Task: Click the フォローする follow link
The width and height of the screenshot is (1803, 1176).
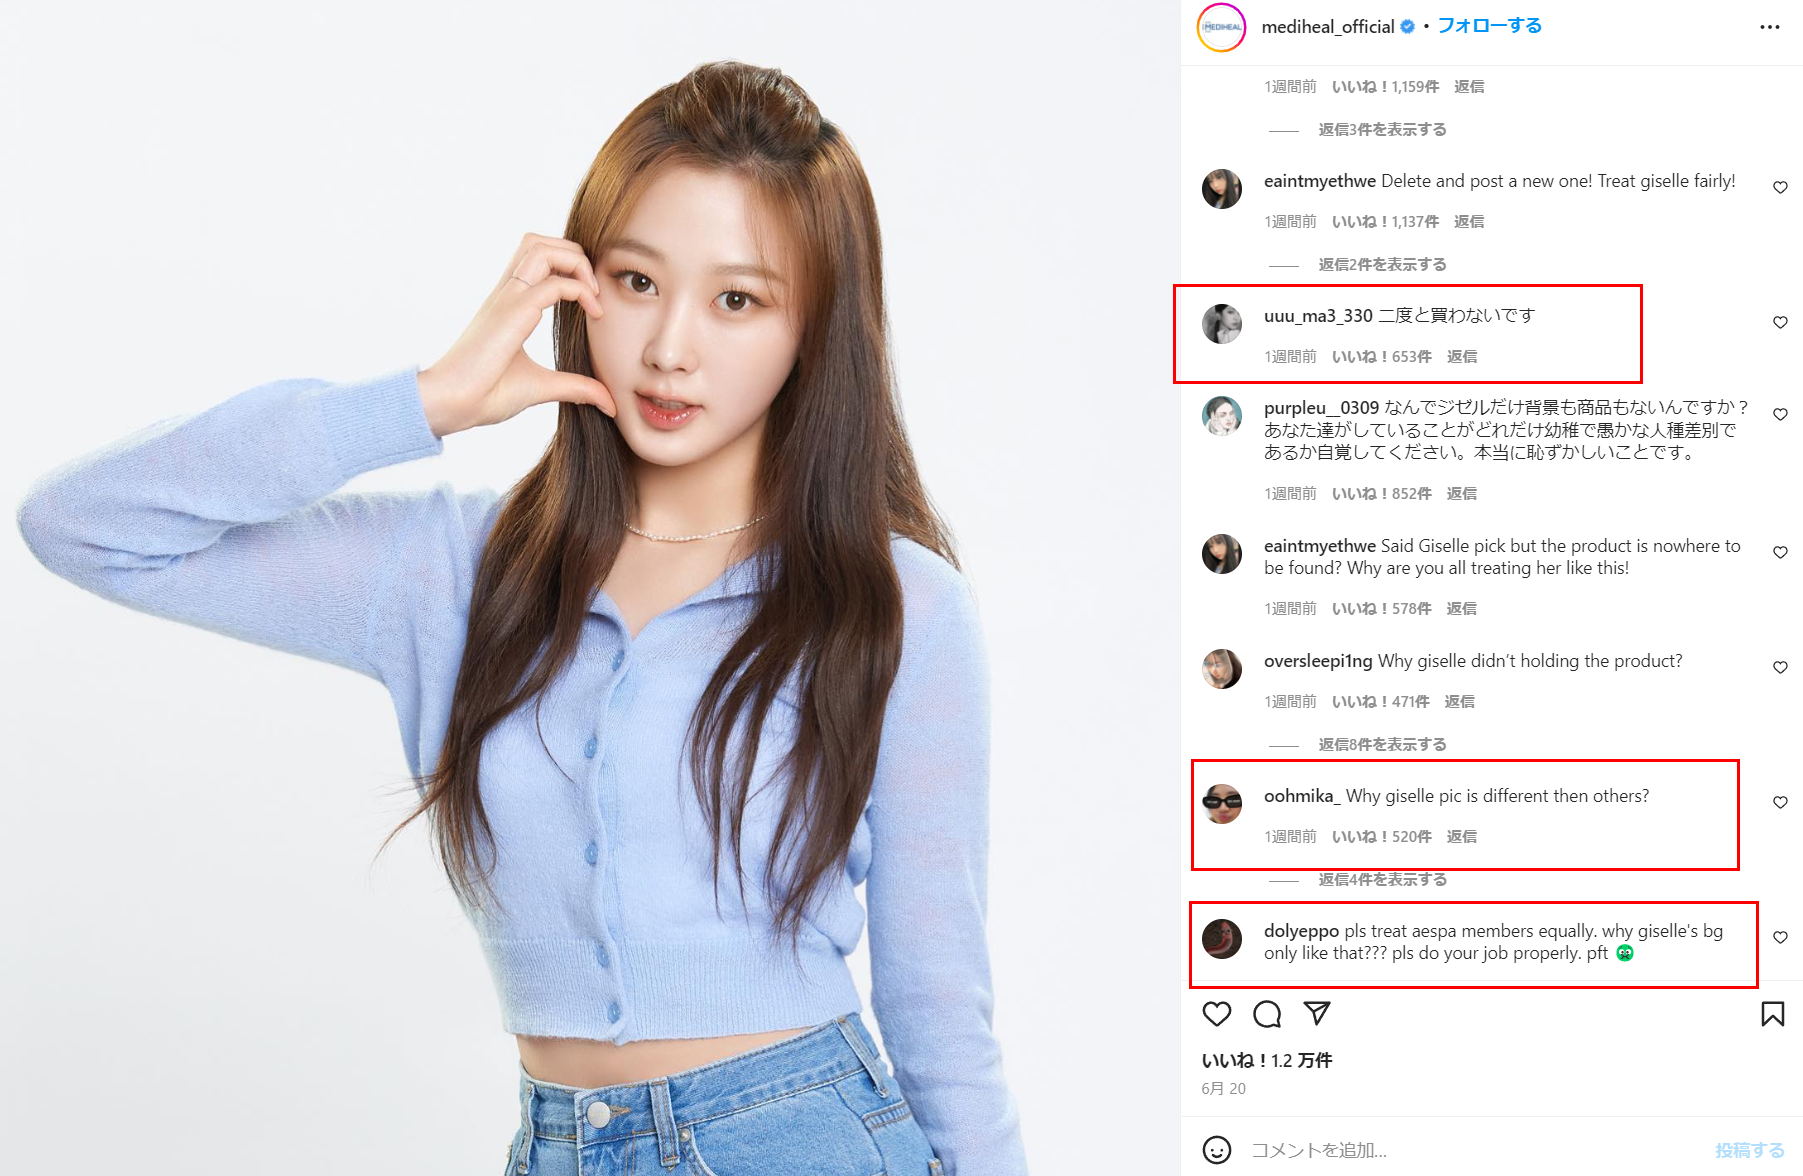Action: pyautogui.click(x=1489, y=26)
